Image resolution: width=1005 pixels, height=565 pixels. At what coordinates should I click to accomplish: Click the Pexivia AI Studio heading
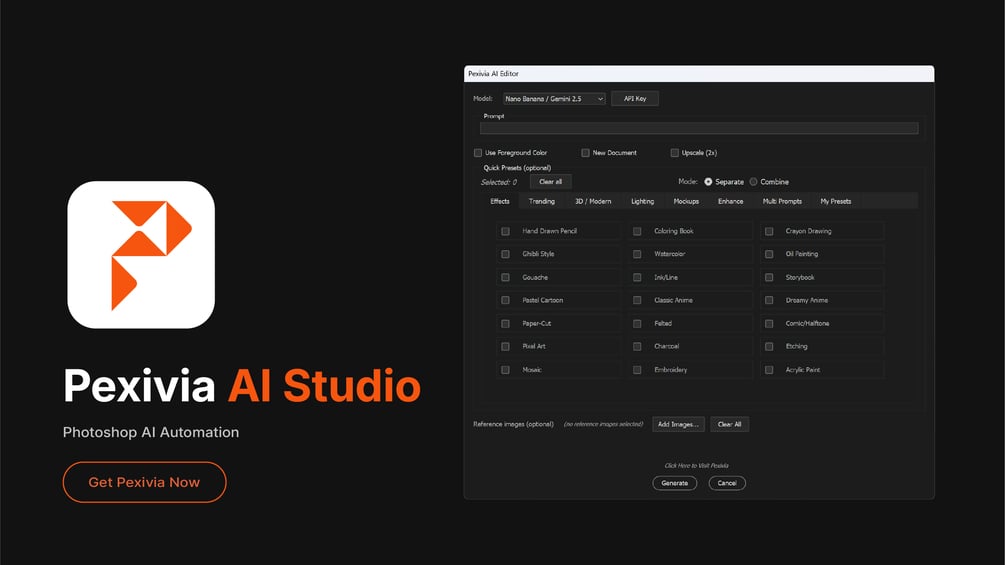(242, 386)
